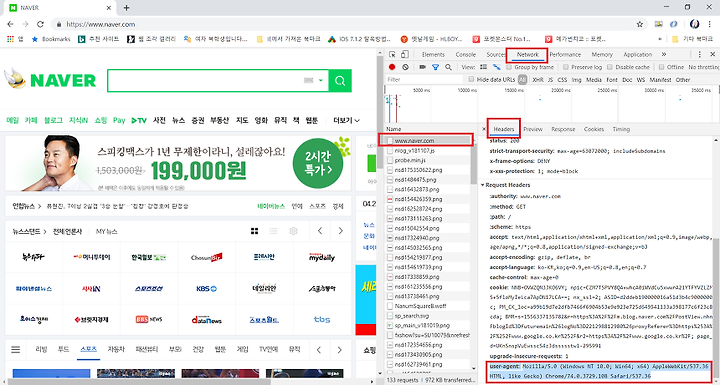Switch to the Preview tab
This screenshot has height=385, width=720.
point(533,129)
